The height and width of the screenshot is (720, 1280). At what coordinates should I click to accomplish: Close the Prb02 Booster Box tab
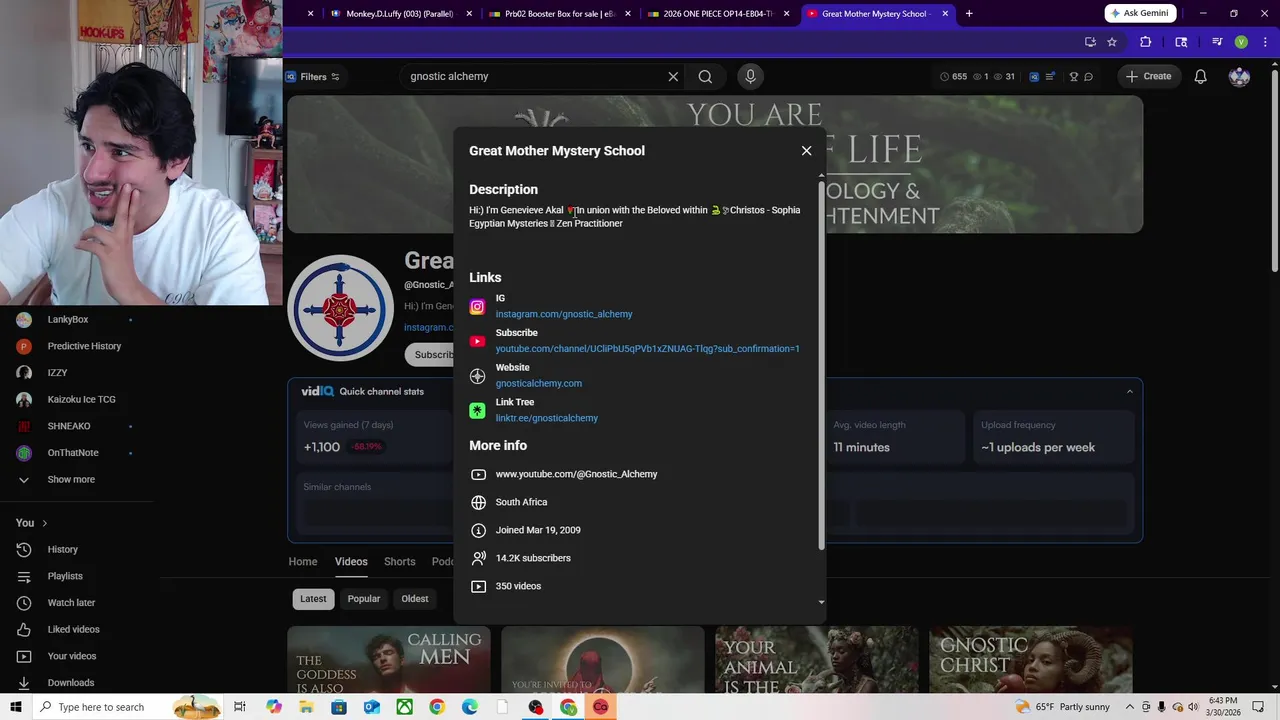[628, 14]
